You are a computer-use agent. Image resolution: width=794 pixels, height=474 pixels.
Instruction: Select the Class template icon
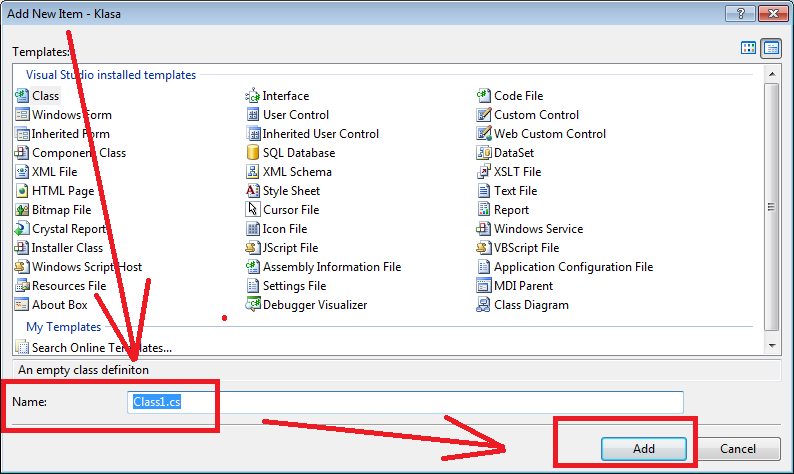pyautogui.click(x=23, y=96)
